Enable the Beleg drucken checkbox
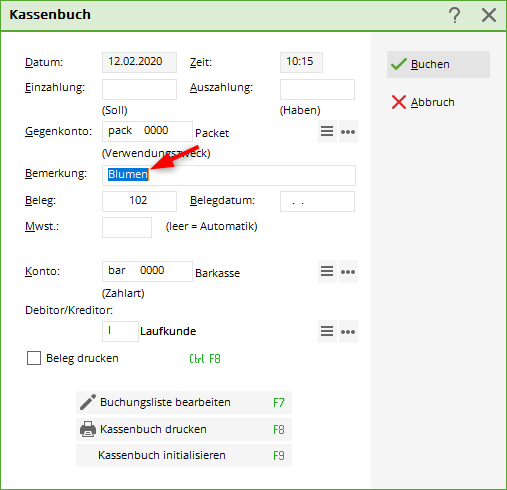Screen dimensions: 507x490 (x=34, y=358)
